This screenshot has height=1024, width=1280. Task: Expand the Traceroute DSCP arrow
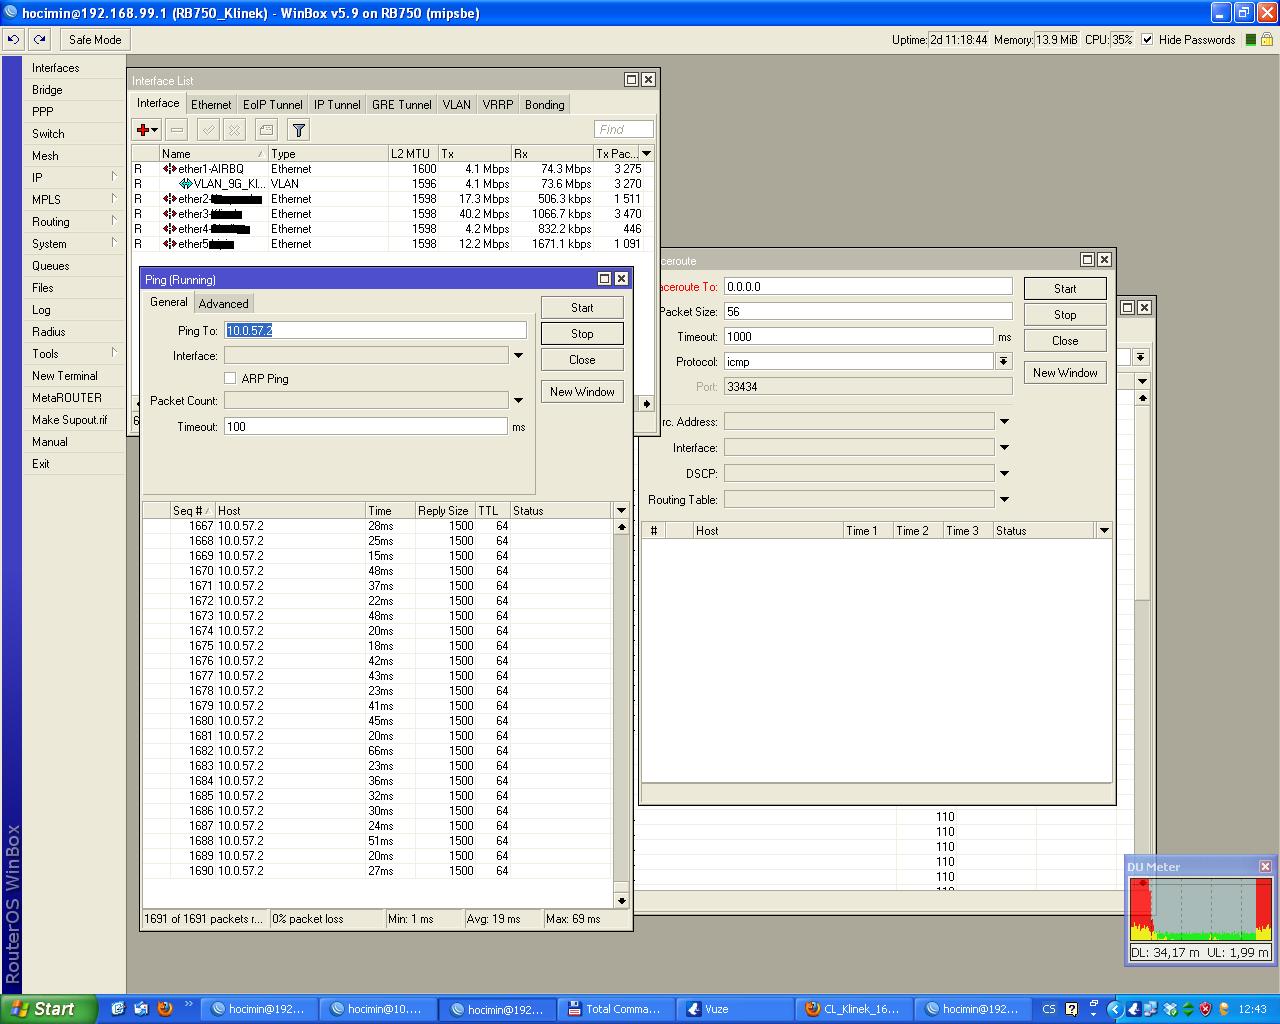pyautogui.click(x=1004, y=474)
